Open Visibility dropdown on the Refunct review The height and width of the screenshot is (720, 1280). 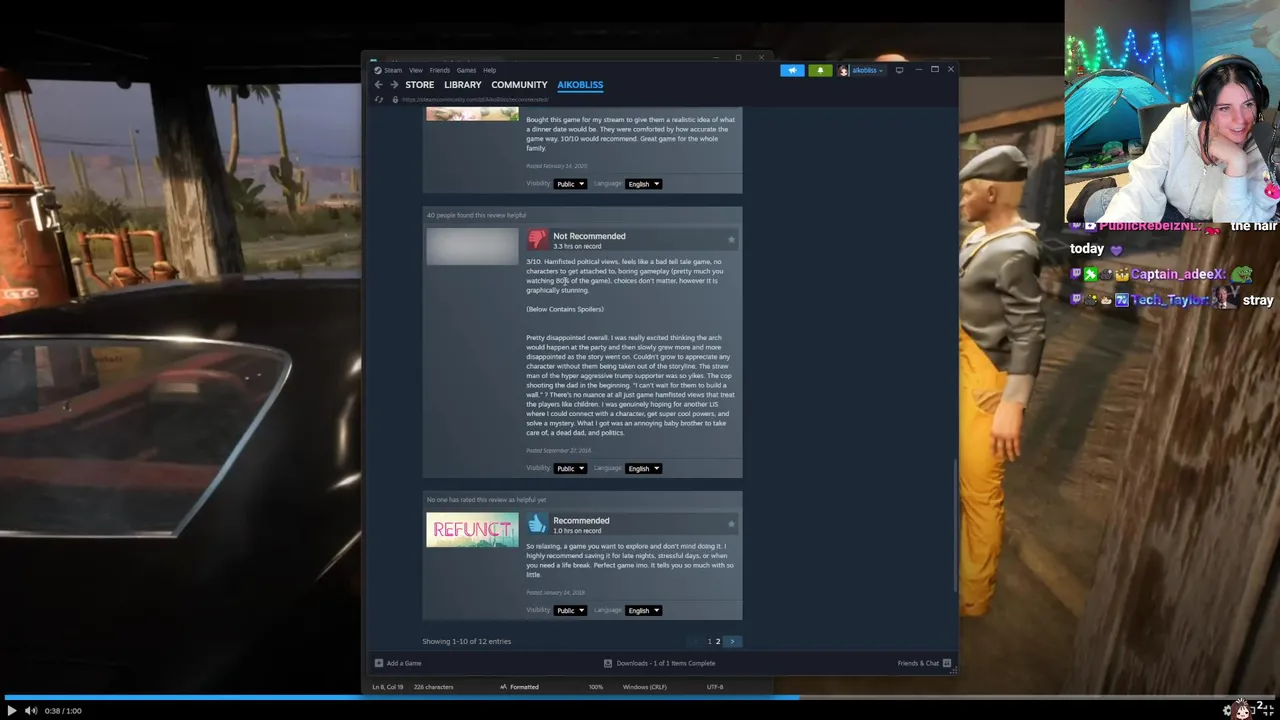point(570,610)
